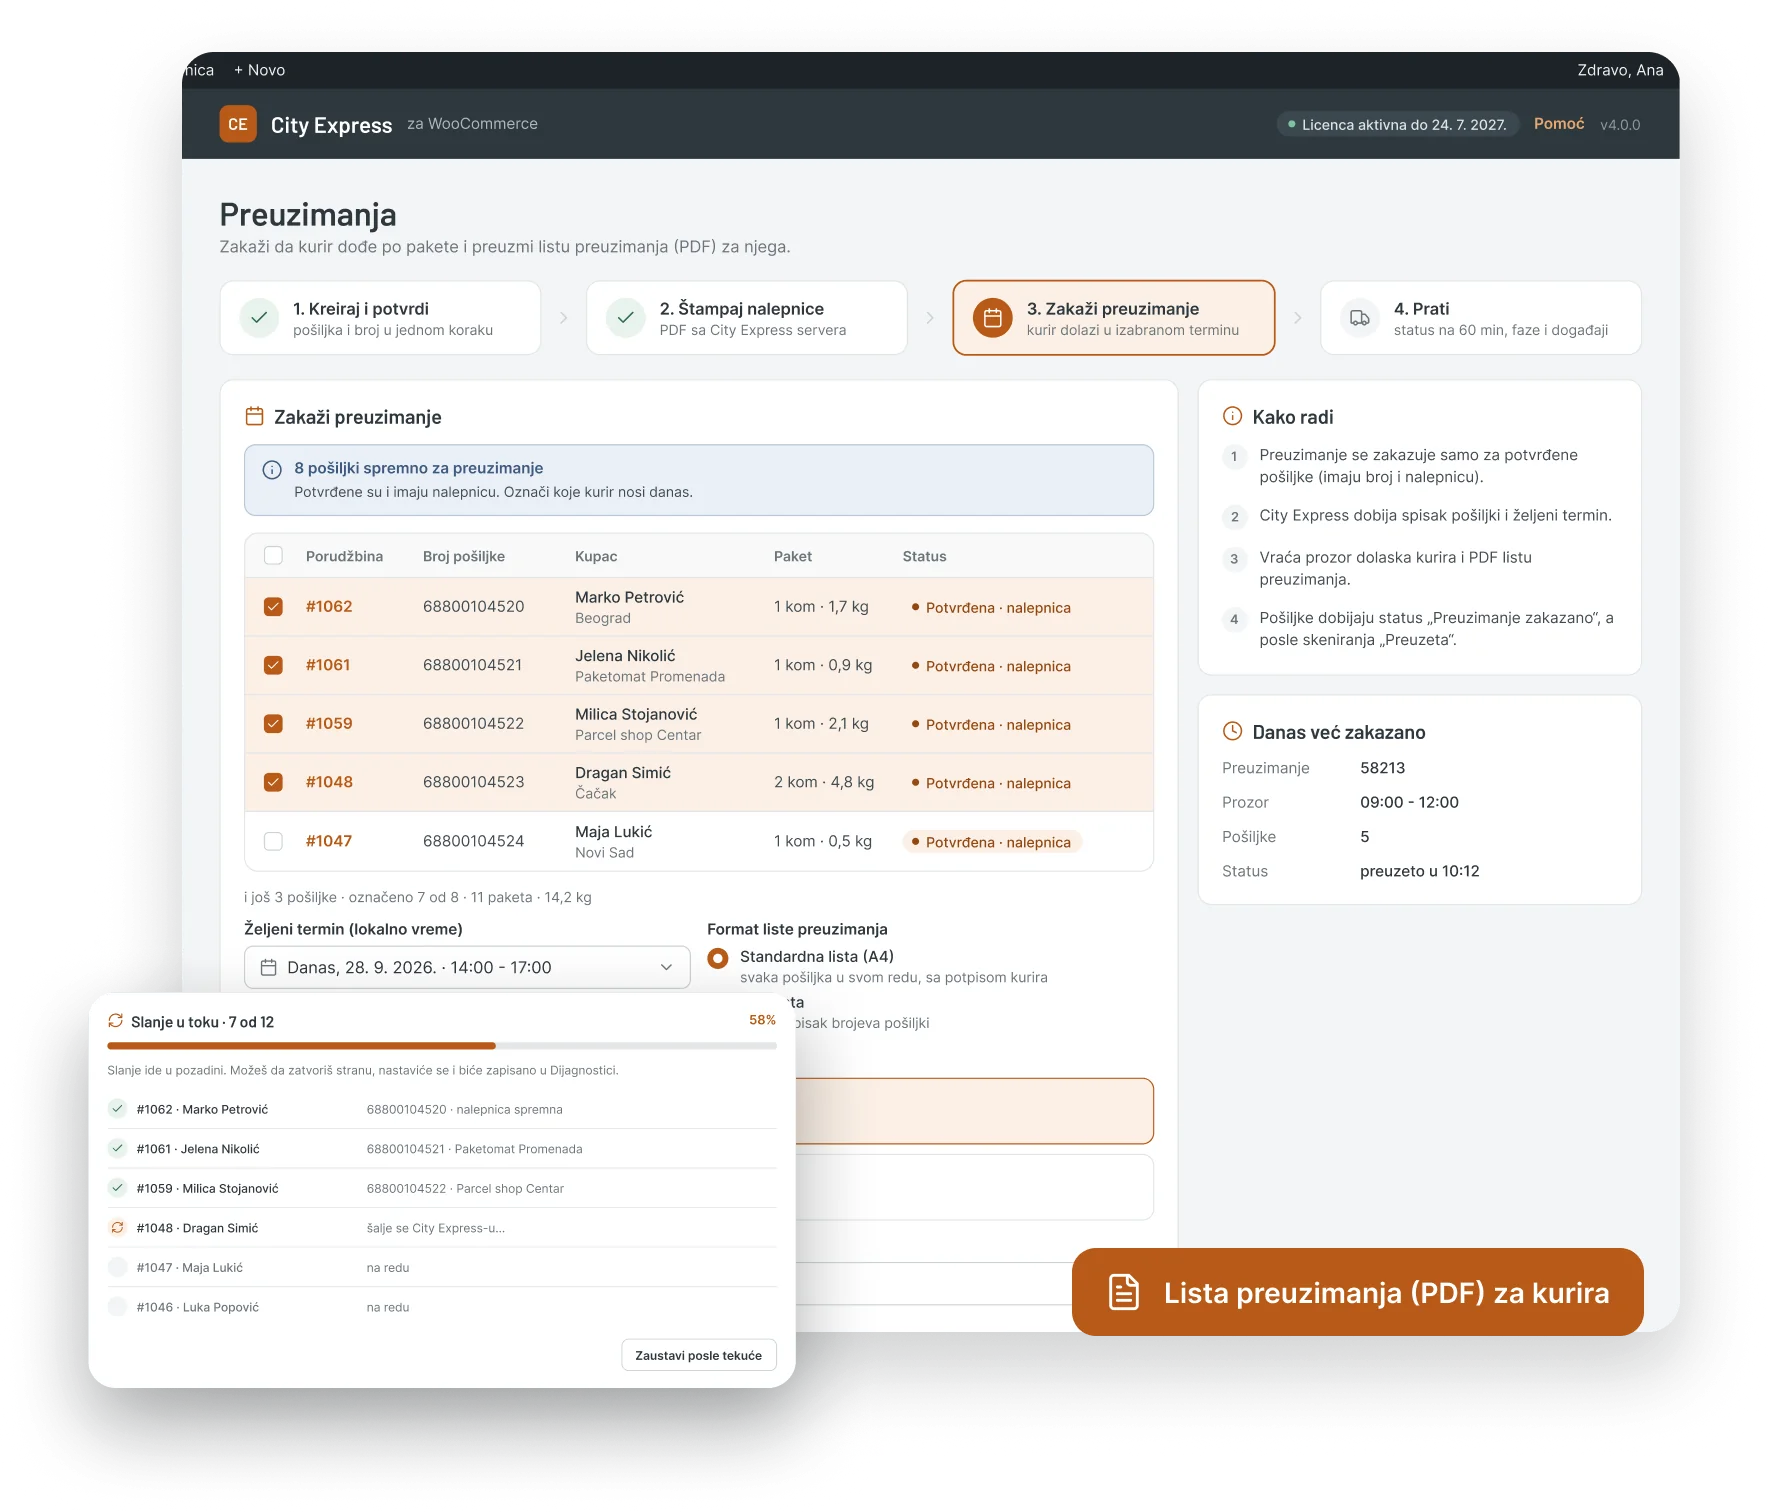Viewport: 1768px width, 1512px height.
Task: Open step 2 Štampaj nalepnice tab
Action: click(747, 318)
